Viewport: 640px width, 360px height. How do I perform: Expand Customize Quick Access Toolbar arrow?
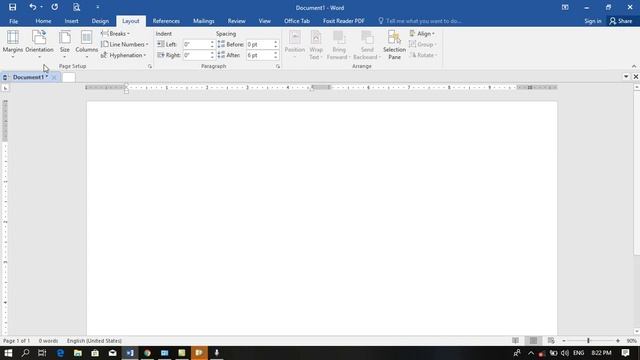point(98,7)
